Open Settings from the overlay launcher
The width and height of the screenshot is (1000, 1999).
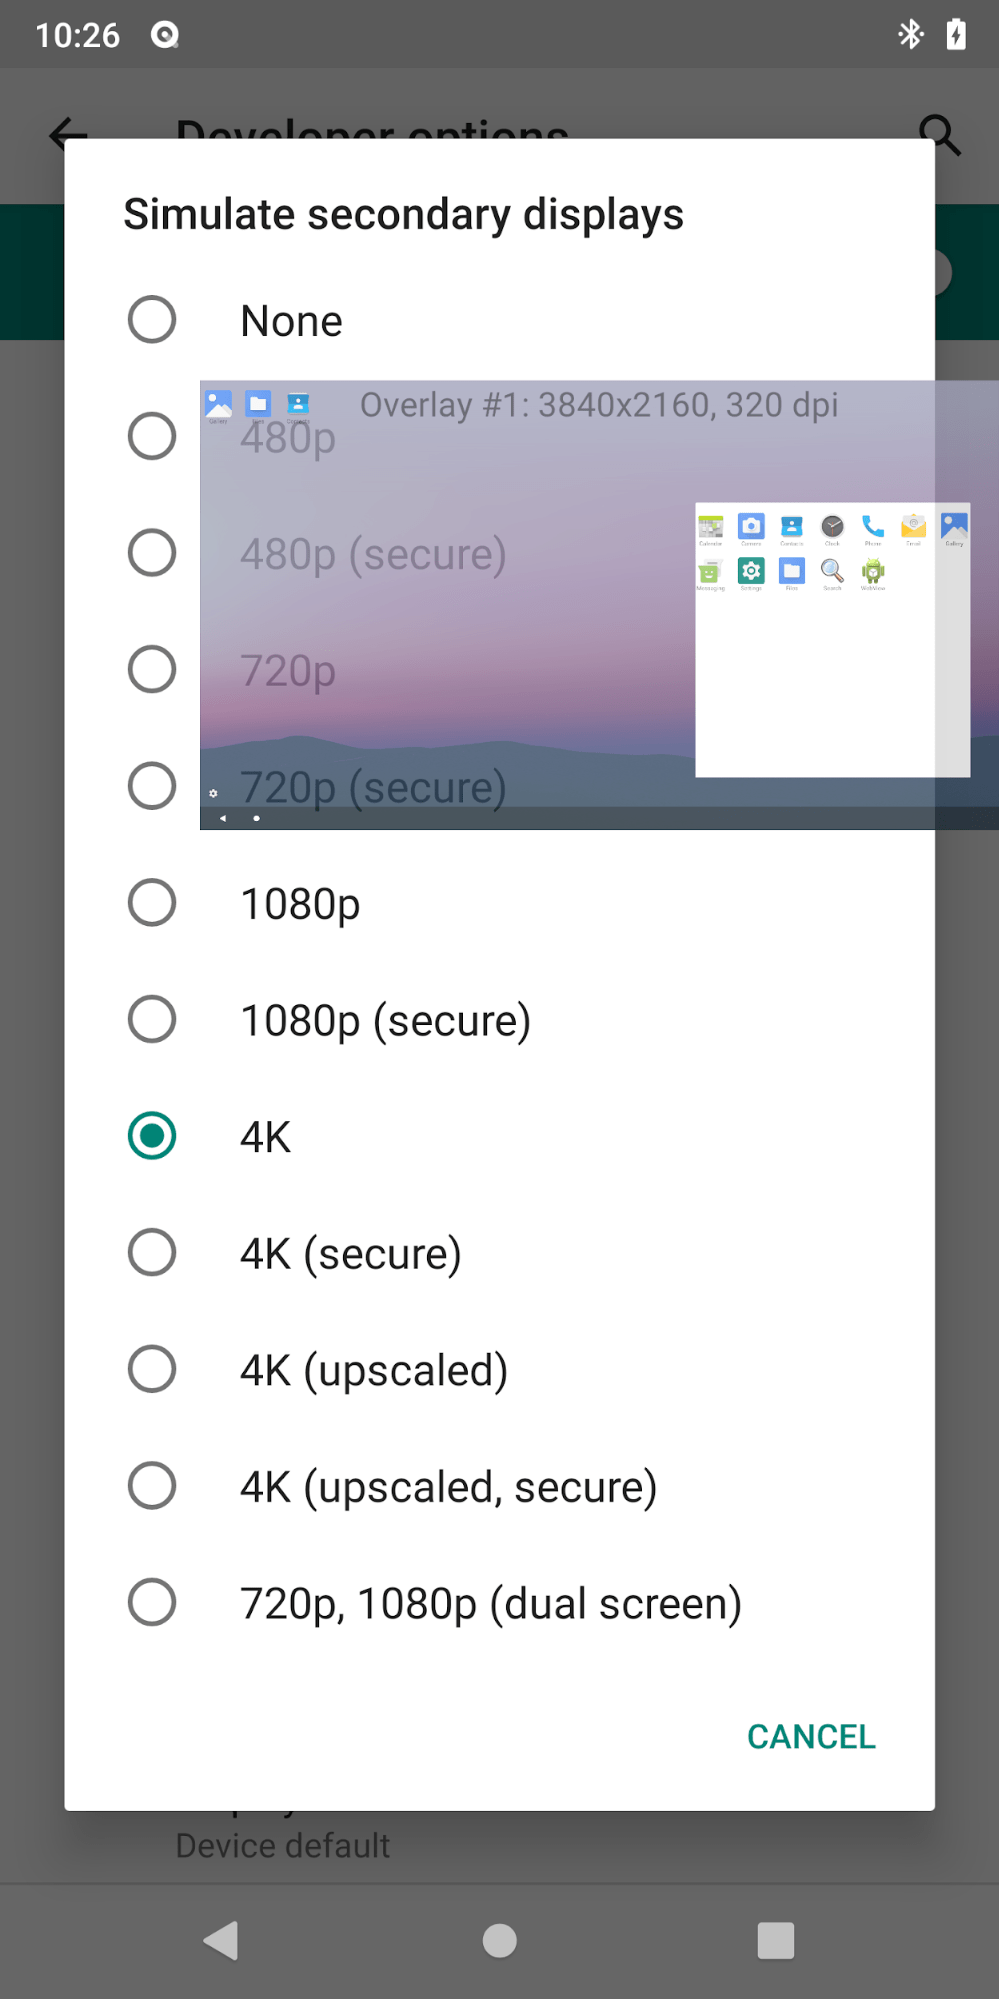(751, 570)
